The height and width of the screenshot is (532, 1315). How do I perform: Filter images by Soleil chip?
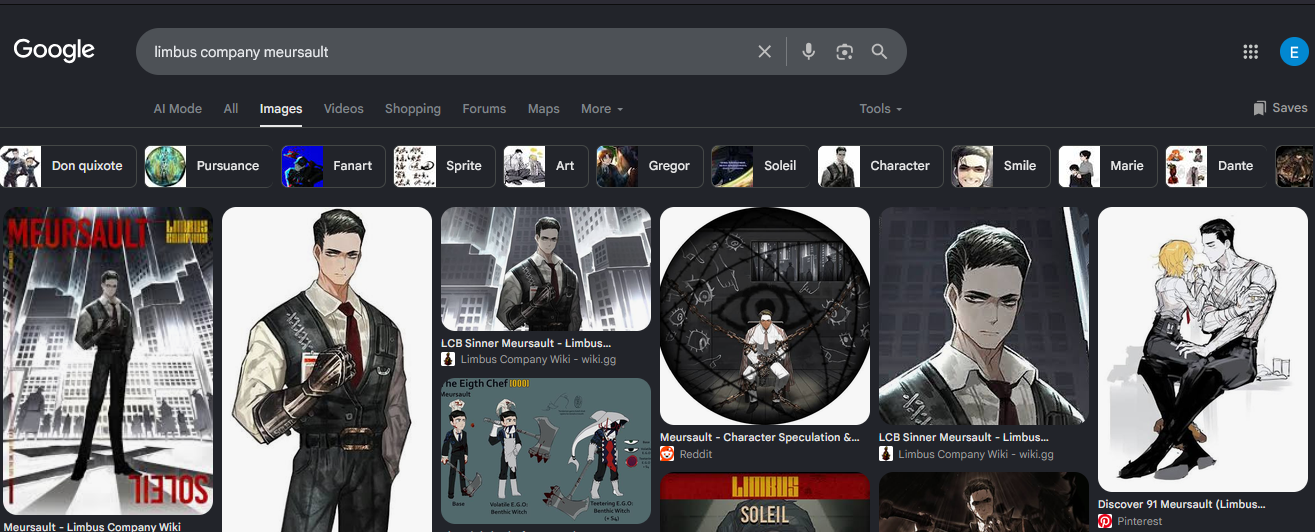click(761, 166)
